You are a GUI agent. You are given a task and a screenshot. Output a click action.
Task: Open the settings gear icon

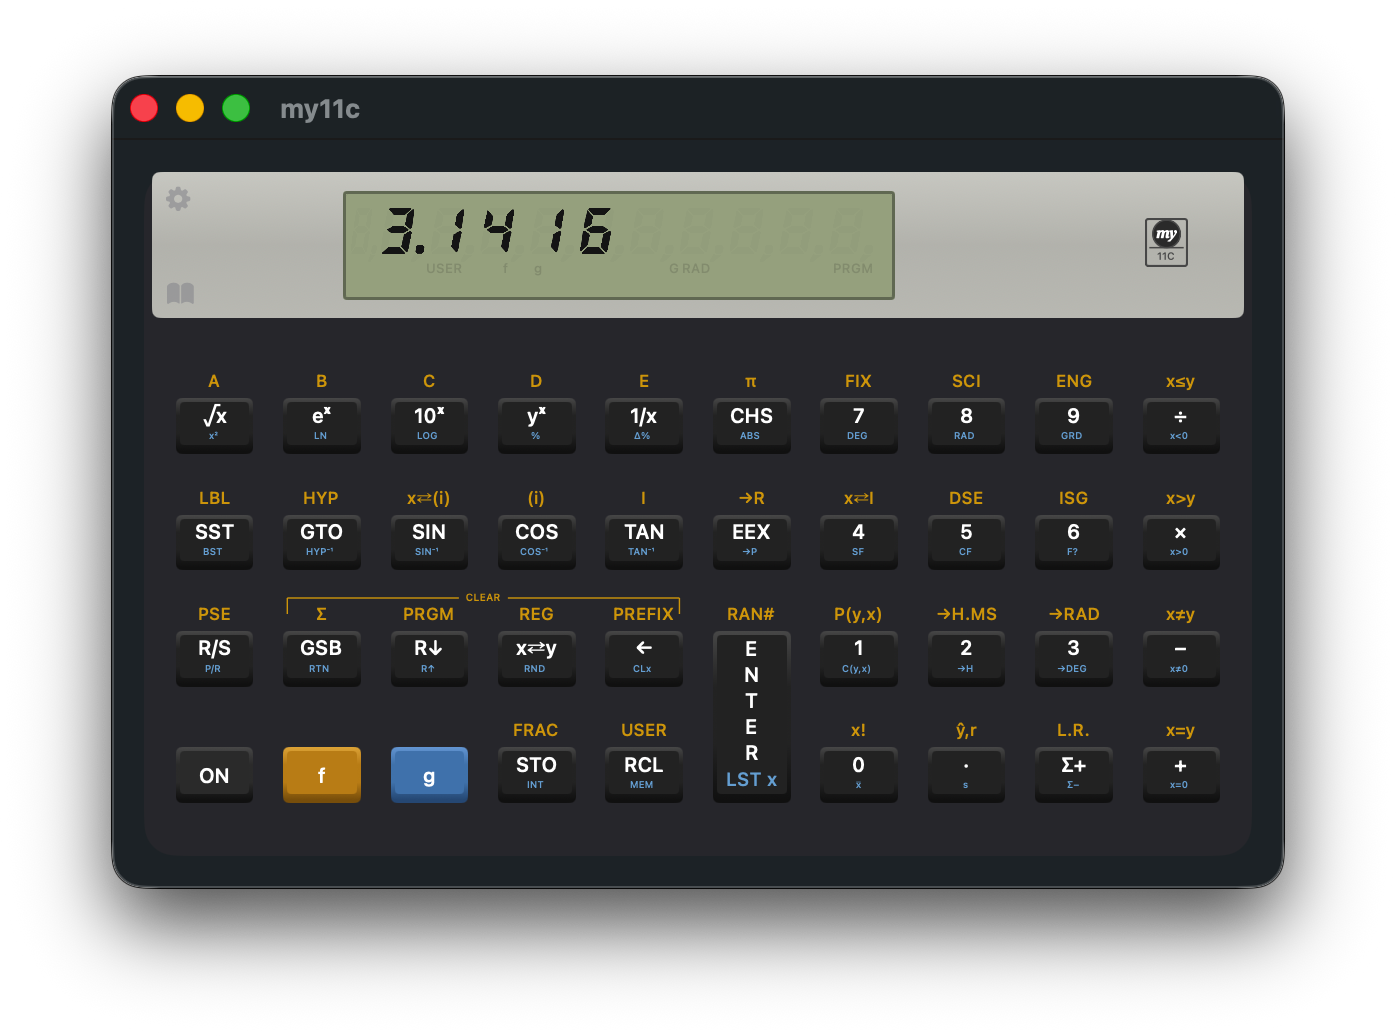coord(178,198)
